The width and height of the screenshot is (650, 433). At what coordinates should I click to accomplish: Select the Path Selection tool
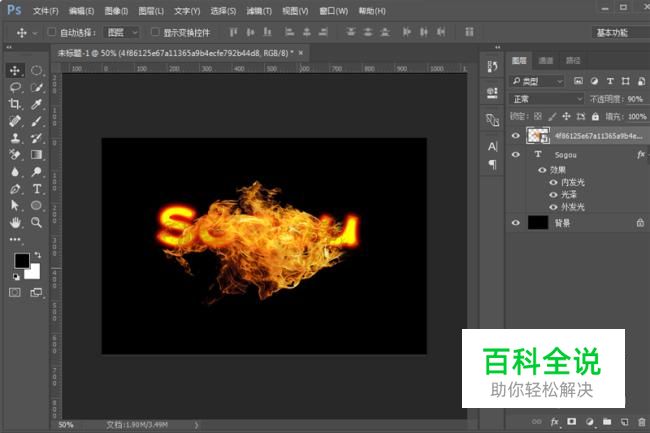point(15,206)
